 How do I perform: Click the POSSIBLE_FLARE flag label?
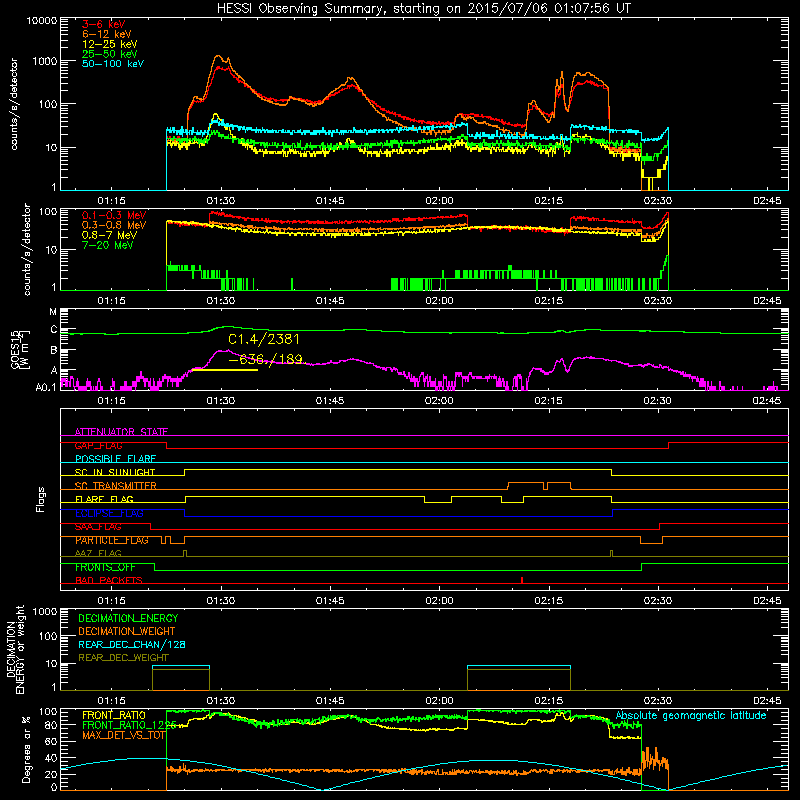[x=115, y=459]
